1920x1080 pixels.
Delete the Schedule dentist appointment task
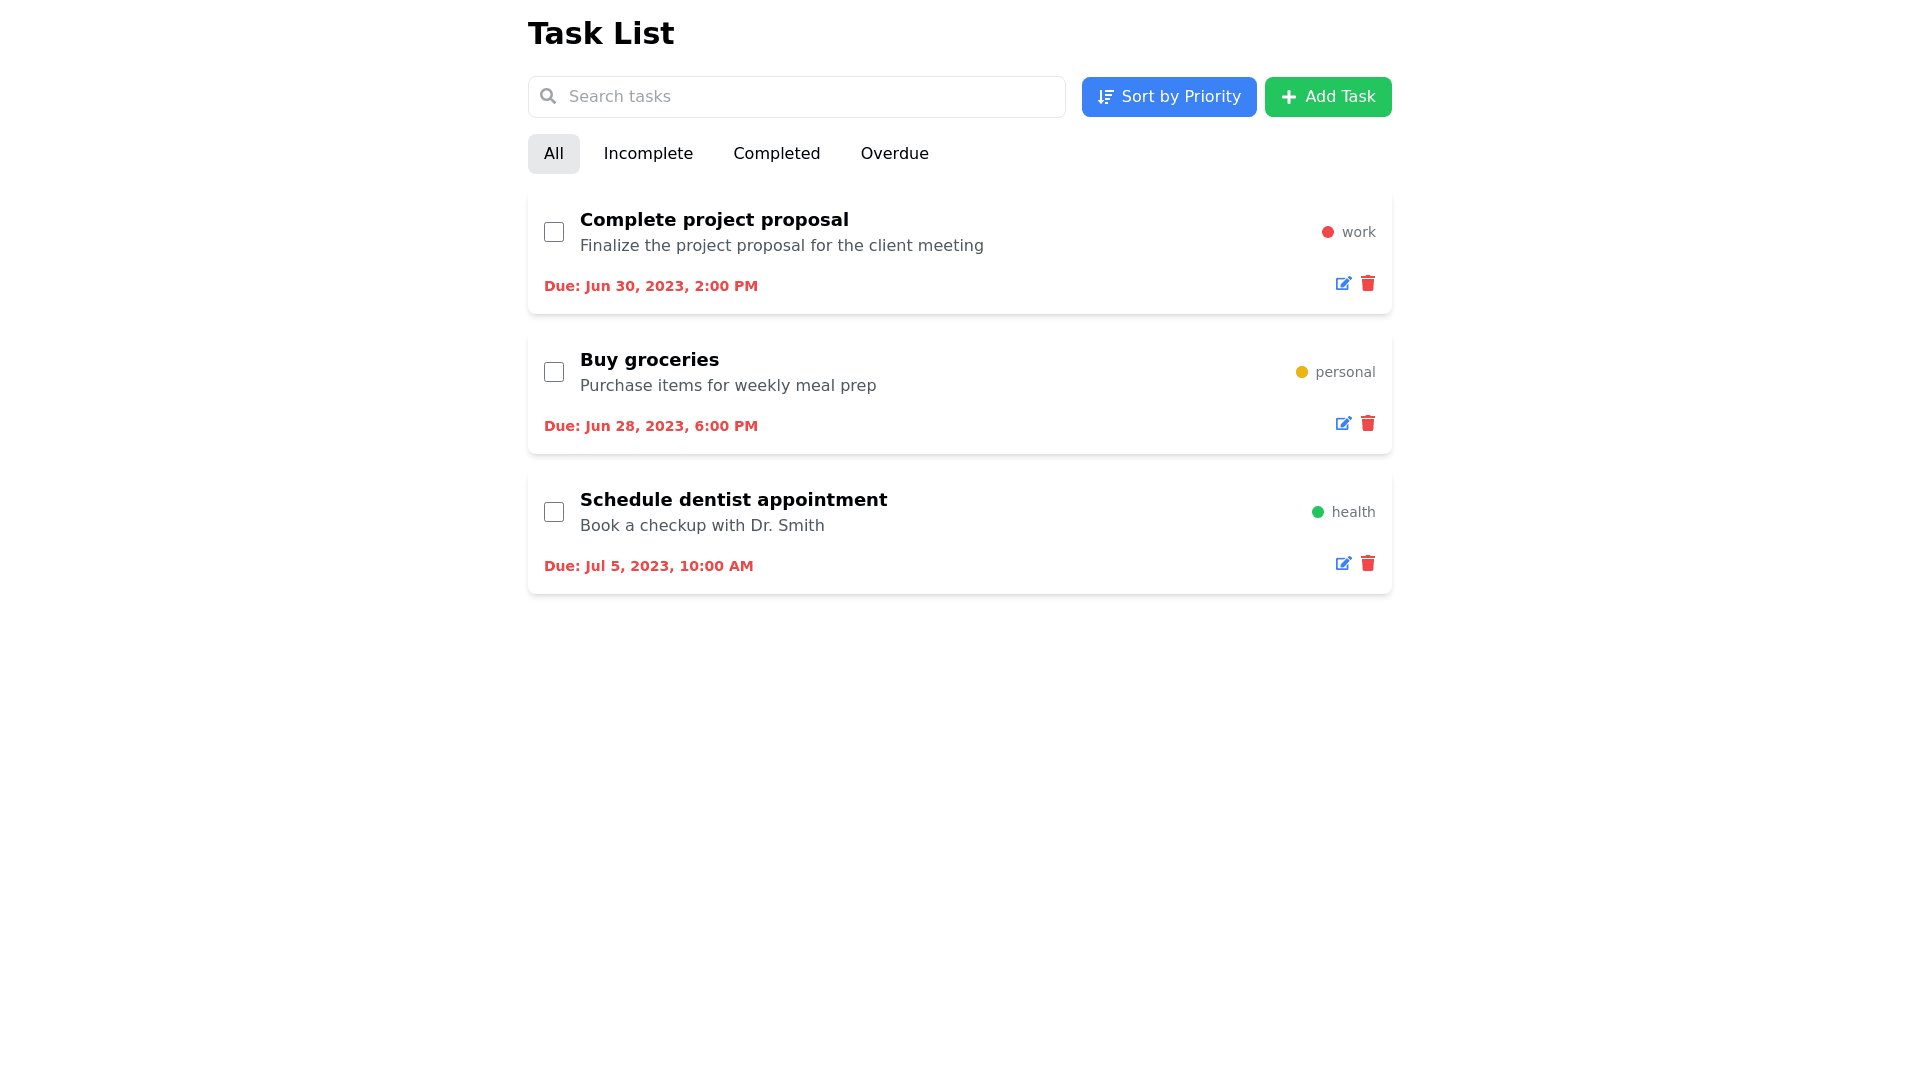click(1368, 564)
